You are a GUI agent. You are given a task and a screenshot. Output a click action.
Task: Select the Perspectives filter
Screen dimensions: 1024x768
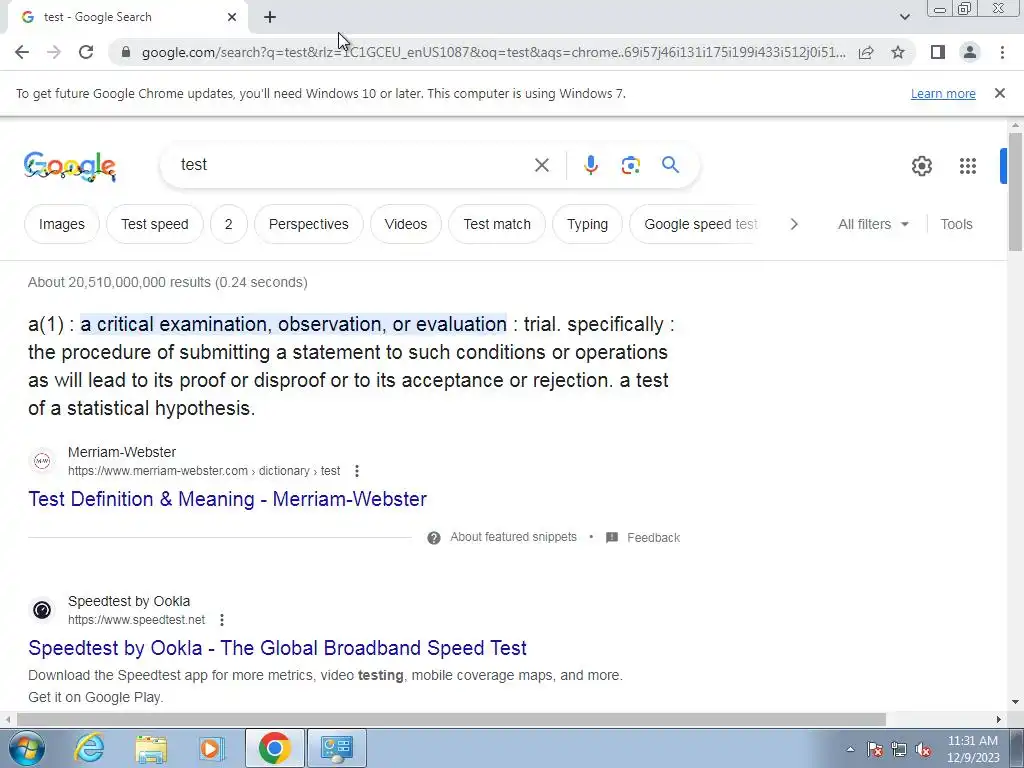click(308, 224)
